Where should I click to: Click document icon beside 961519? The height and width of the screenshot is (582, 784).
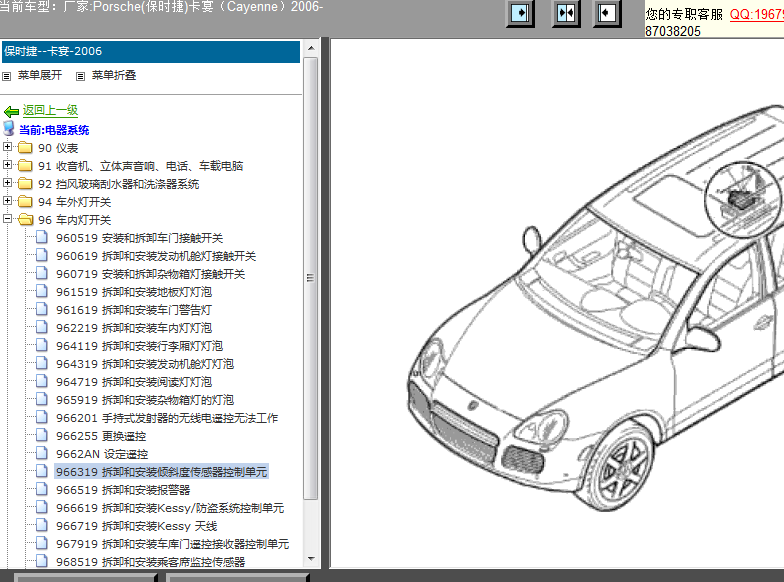[x=42, y=291]
